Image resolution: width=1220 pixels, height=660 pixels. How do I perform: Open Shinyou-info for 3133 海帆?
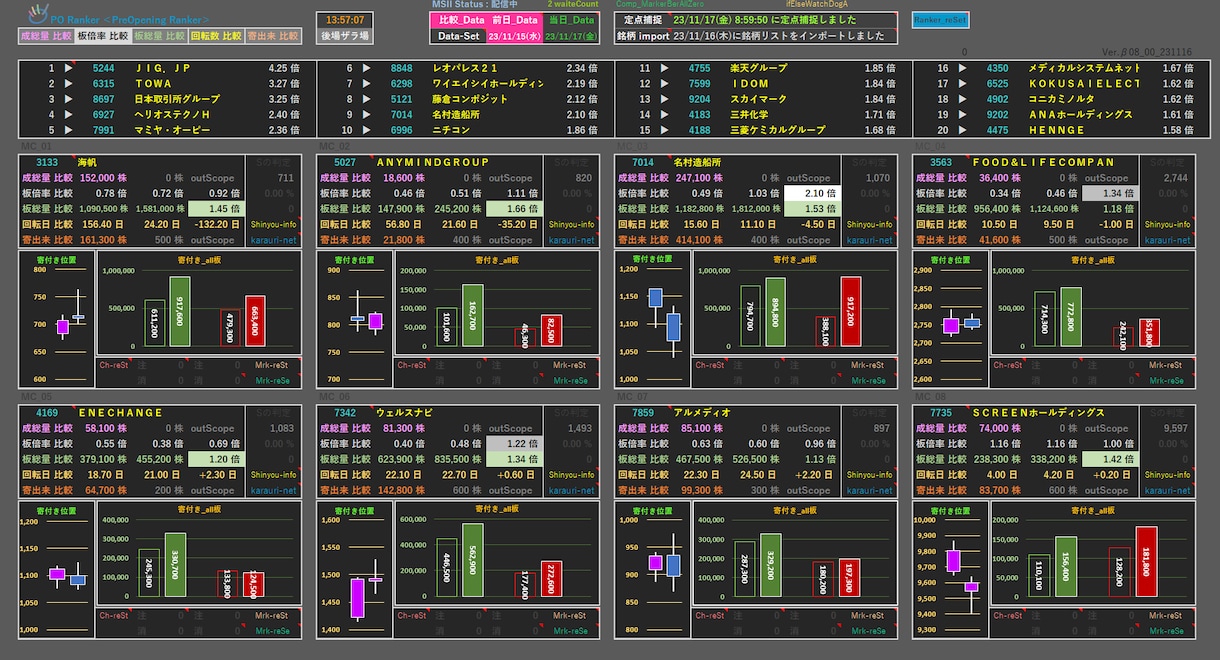273,225
